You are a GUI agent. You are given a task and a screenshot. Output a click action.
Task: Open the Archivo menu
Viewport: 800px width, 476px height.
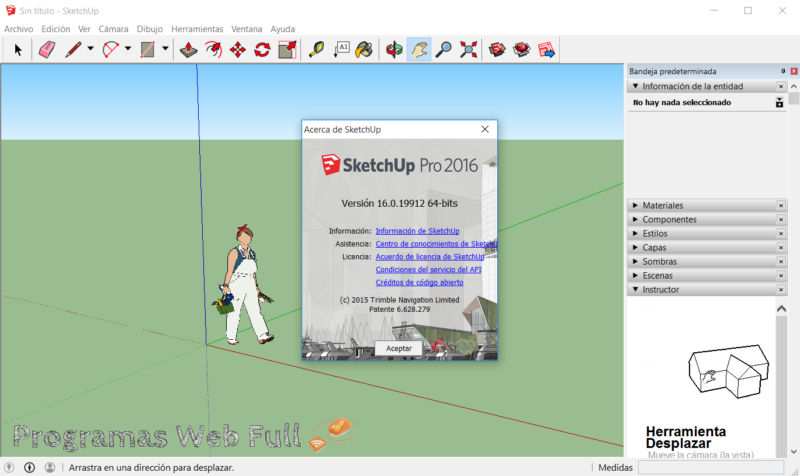pyautogui.click(x=19, y=29)
